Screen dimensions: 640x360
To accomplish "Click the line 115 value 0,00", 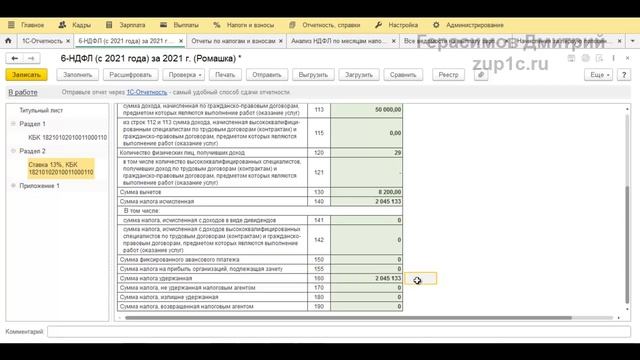I will (366, 133).
